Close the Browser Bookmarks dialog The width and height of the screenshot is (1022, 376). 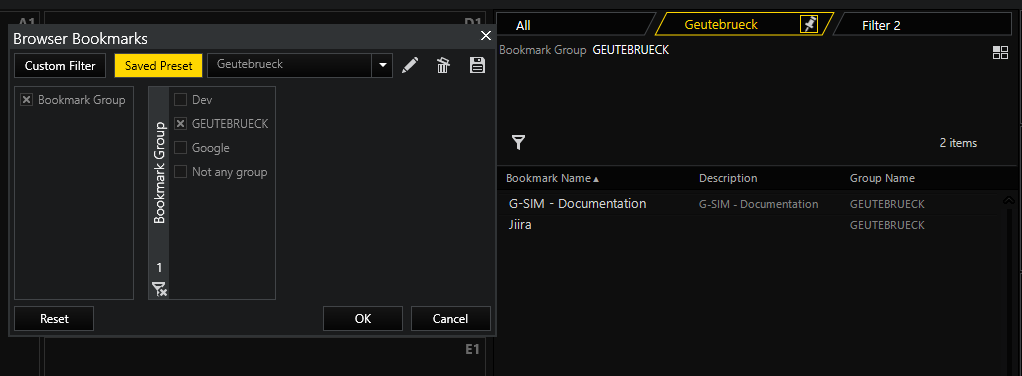tap(486, 36)
